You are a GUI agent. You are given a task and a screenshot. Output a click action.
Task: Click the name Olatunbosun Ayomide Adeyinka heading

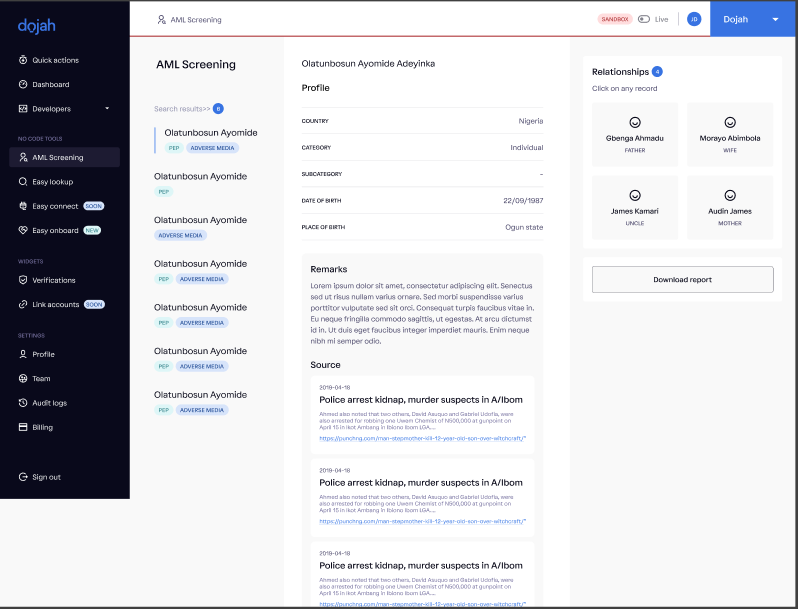[368, 64]
